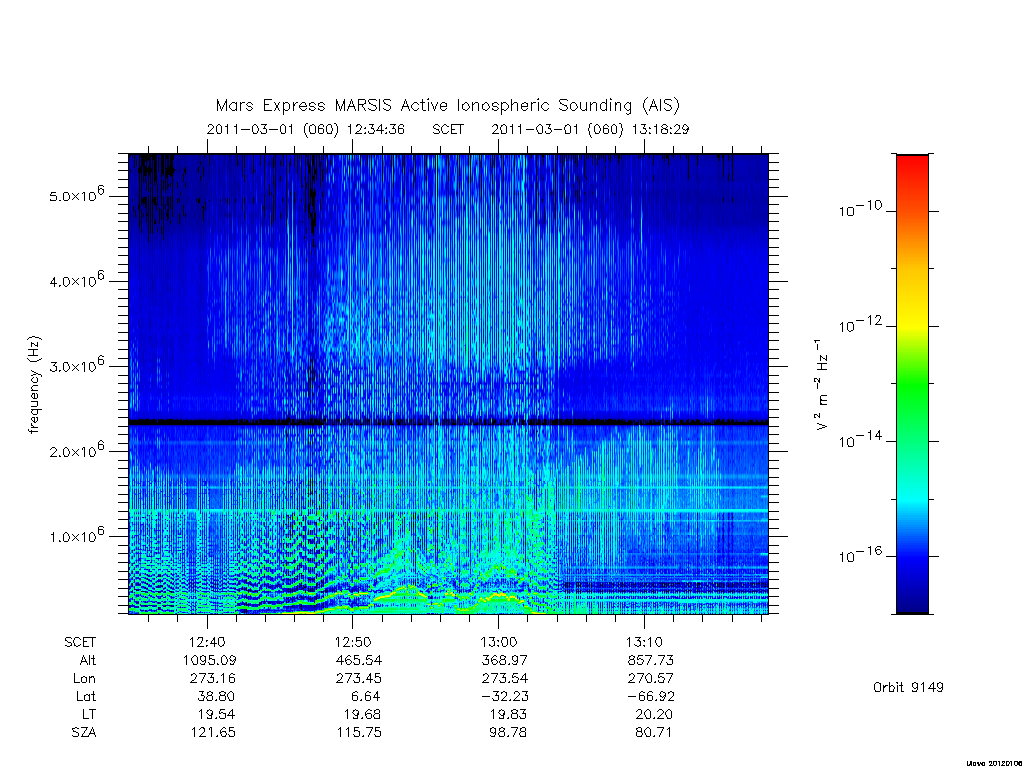Click the Alt row label
The height and width of the screenshot is (768, 1024).
88,660
